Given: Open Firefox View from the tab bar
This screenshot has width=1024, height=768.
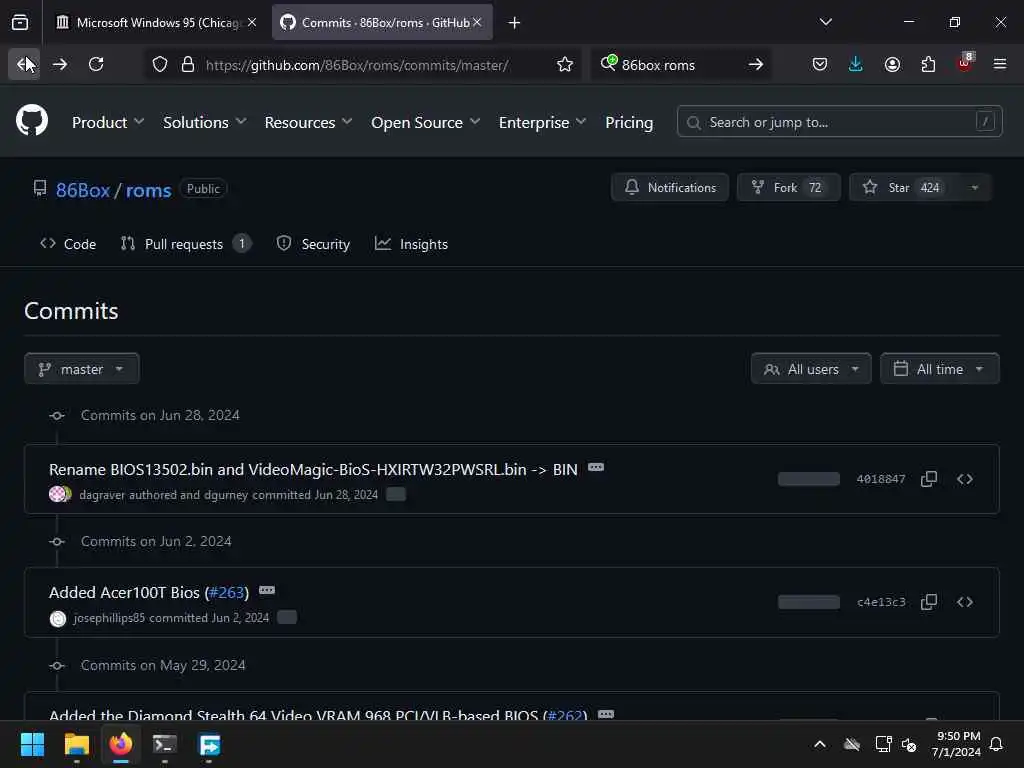Looking at the screenshot, I should click(x=20, y=22).
